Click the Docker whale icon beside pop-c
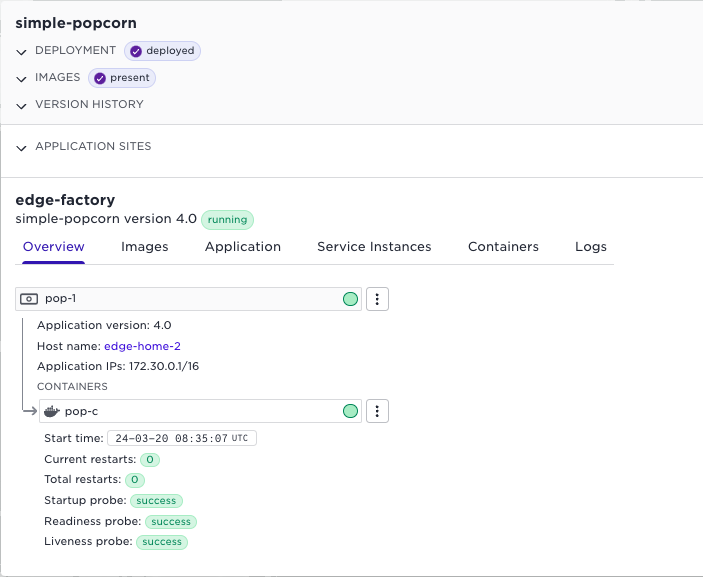703x577 pixels. 52,411
